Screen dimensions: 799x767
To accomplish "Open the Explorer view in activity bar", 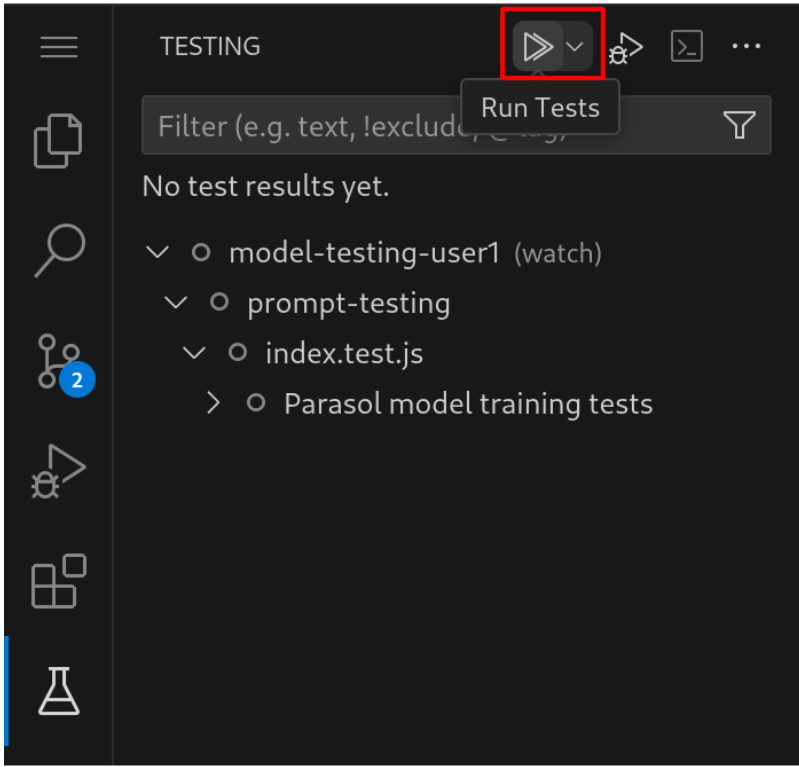I will pyautogui.click(x=59, y=141).
